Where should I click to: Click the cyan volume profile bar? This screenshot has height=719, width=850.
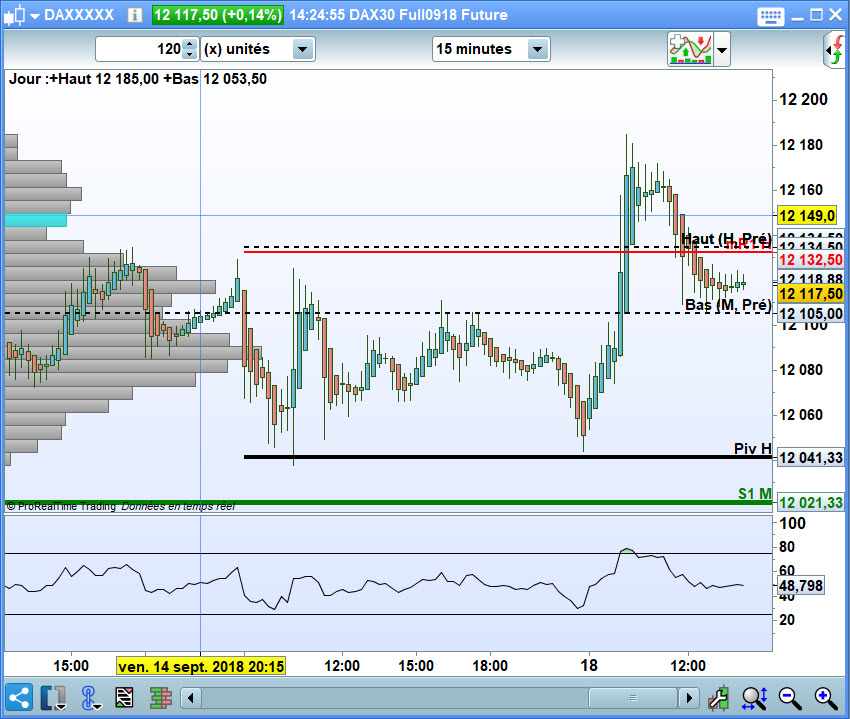36,220
